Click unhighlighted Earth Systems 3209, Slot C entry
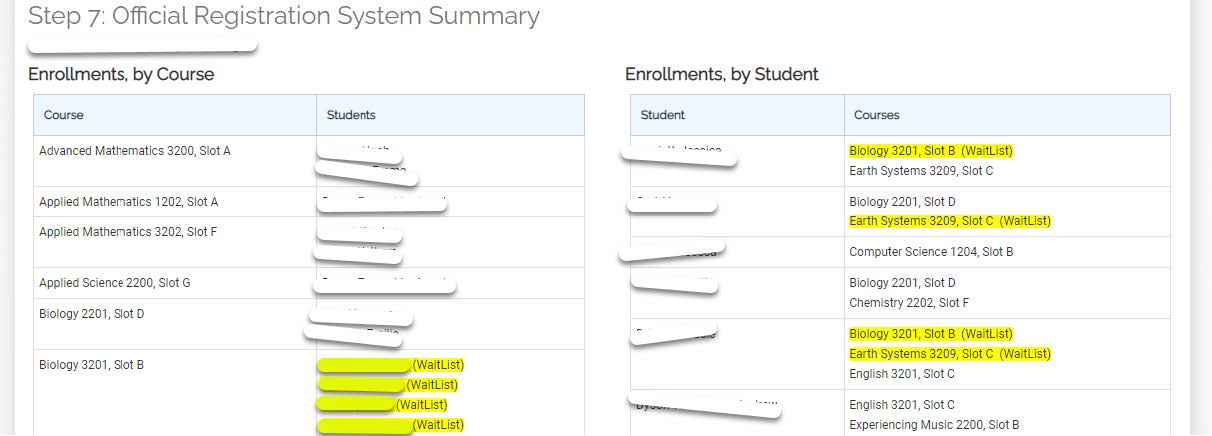Viewport: 1212px width, 436px height. (921, 171)
